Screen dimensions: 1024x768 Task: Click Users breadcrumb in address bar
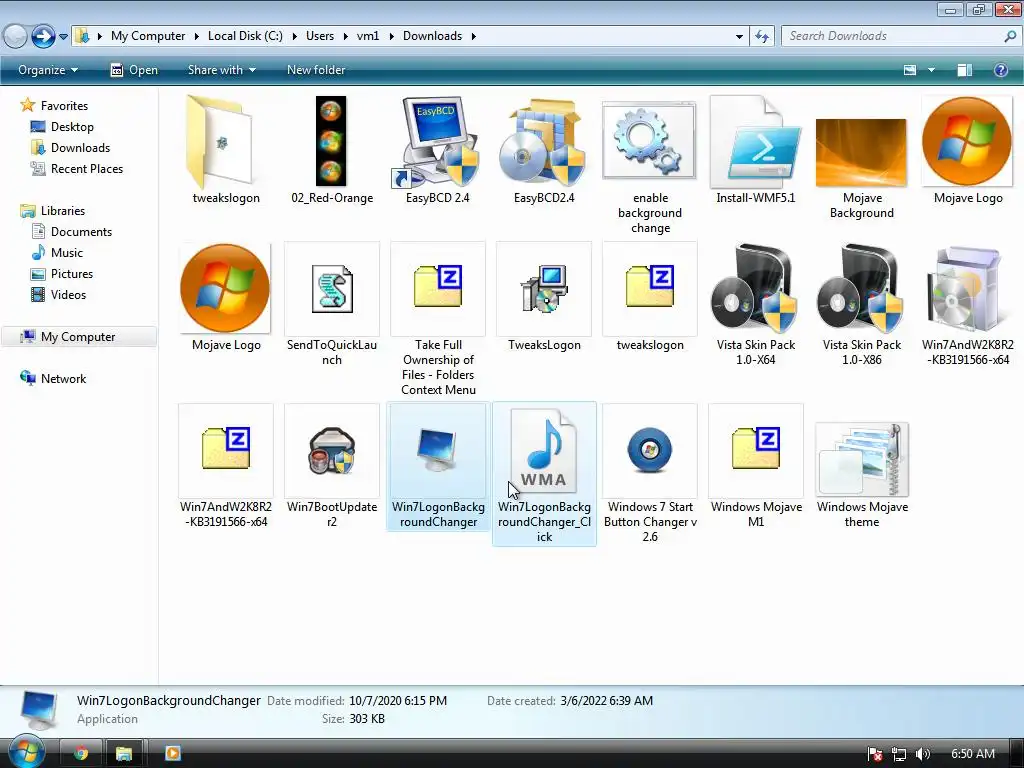320,36
